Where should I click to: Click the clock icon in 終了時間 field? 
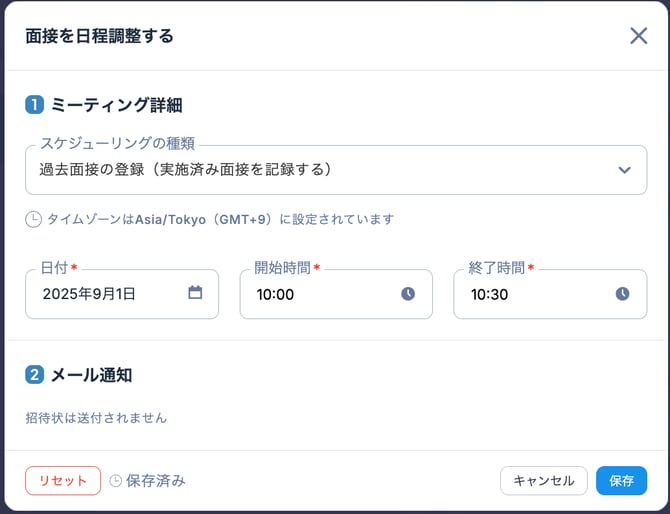pos(622,294)
